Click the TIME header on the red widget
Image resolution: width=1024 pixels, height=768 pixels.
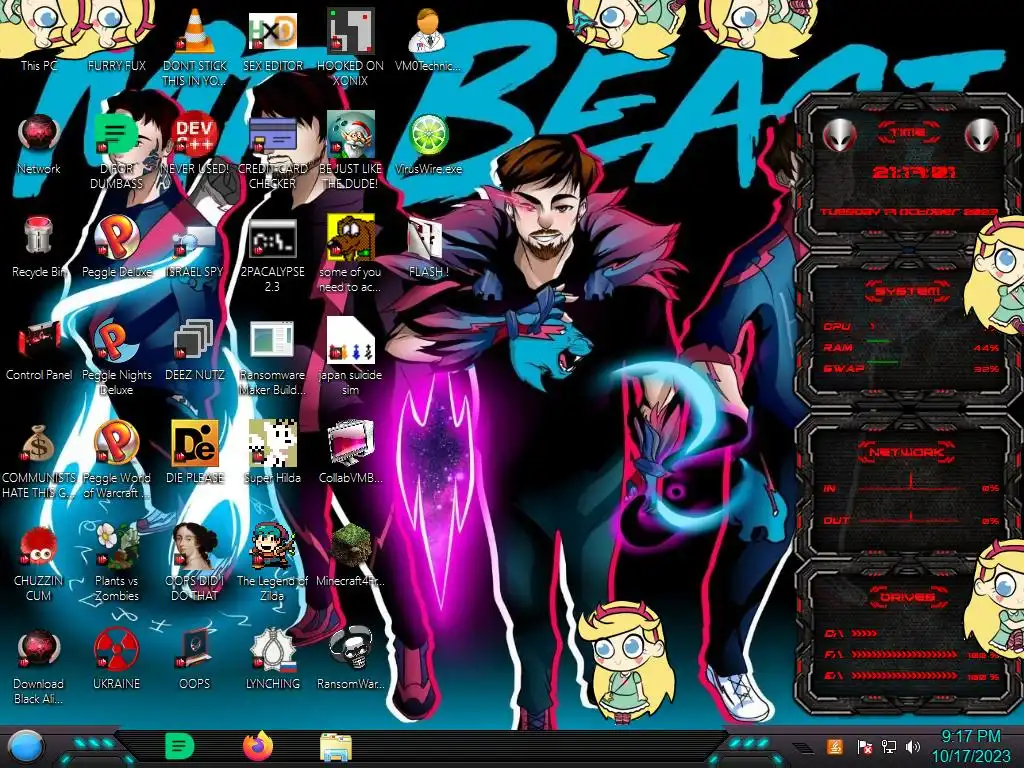(x=908, y=133)
